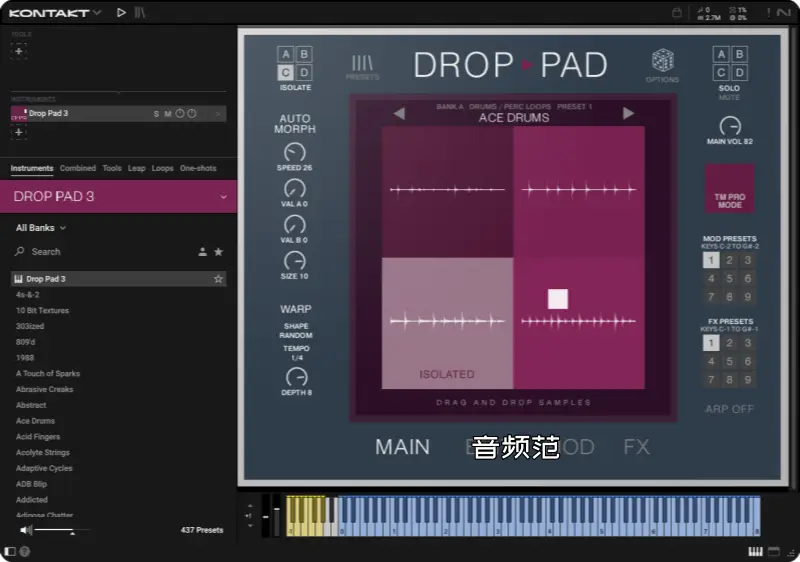Isolate pad D
The width and height of the screenshot is (800, 562).
pos(304,73)
